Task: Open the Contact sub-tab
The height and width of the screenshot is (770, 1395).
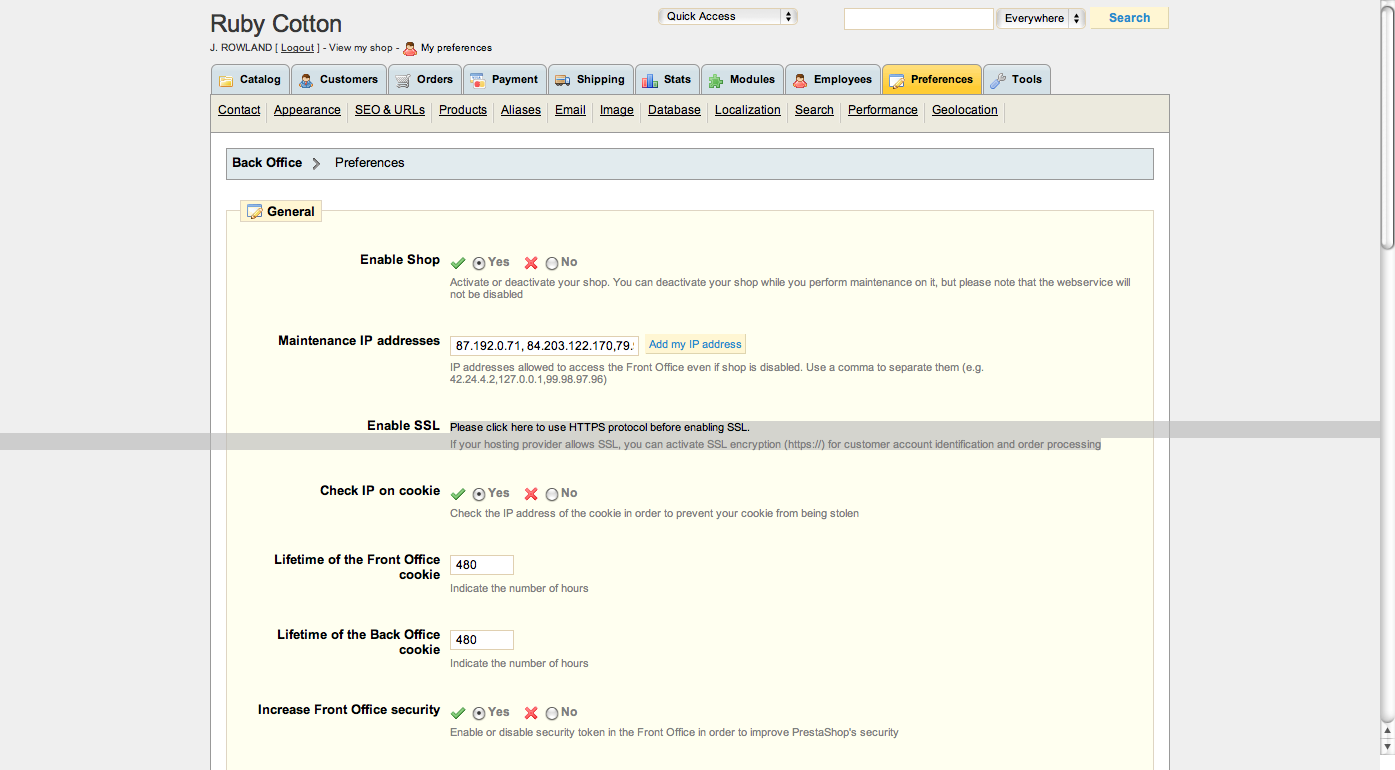Action: coord(239,110)
